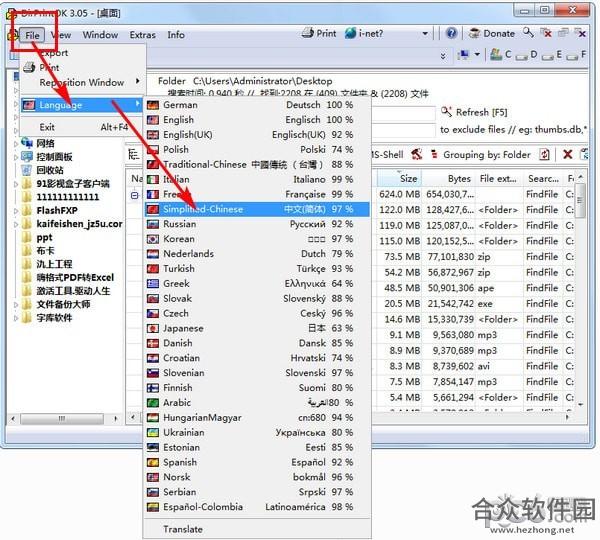Click the Donate button
The image size is (600, 540).
(492, 33)
